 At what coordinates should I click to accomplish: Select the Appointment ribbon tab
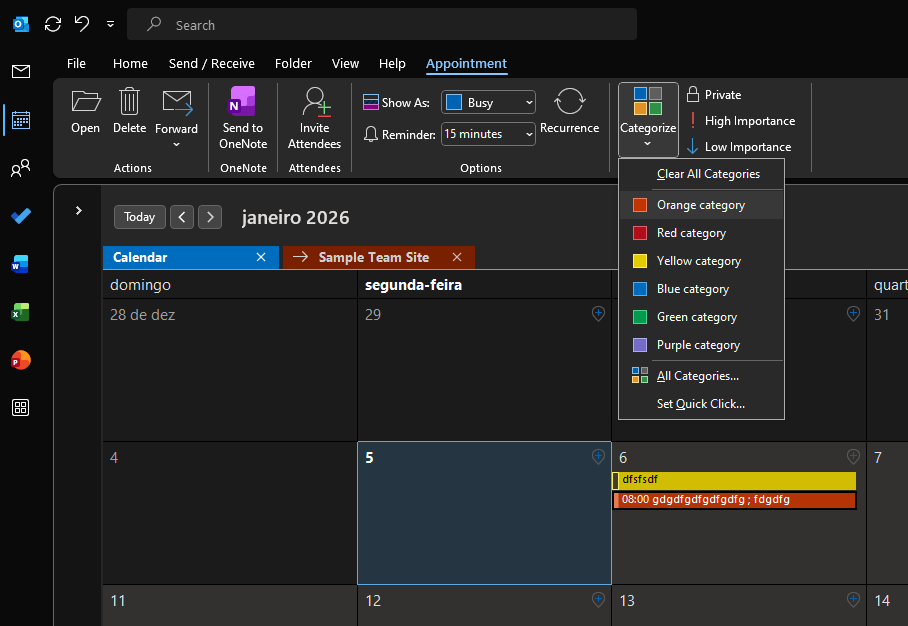click(466, 63)
